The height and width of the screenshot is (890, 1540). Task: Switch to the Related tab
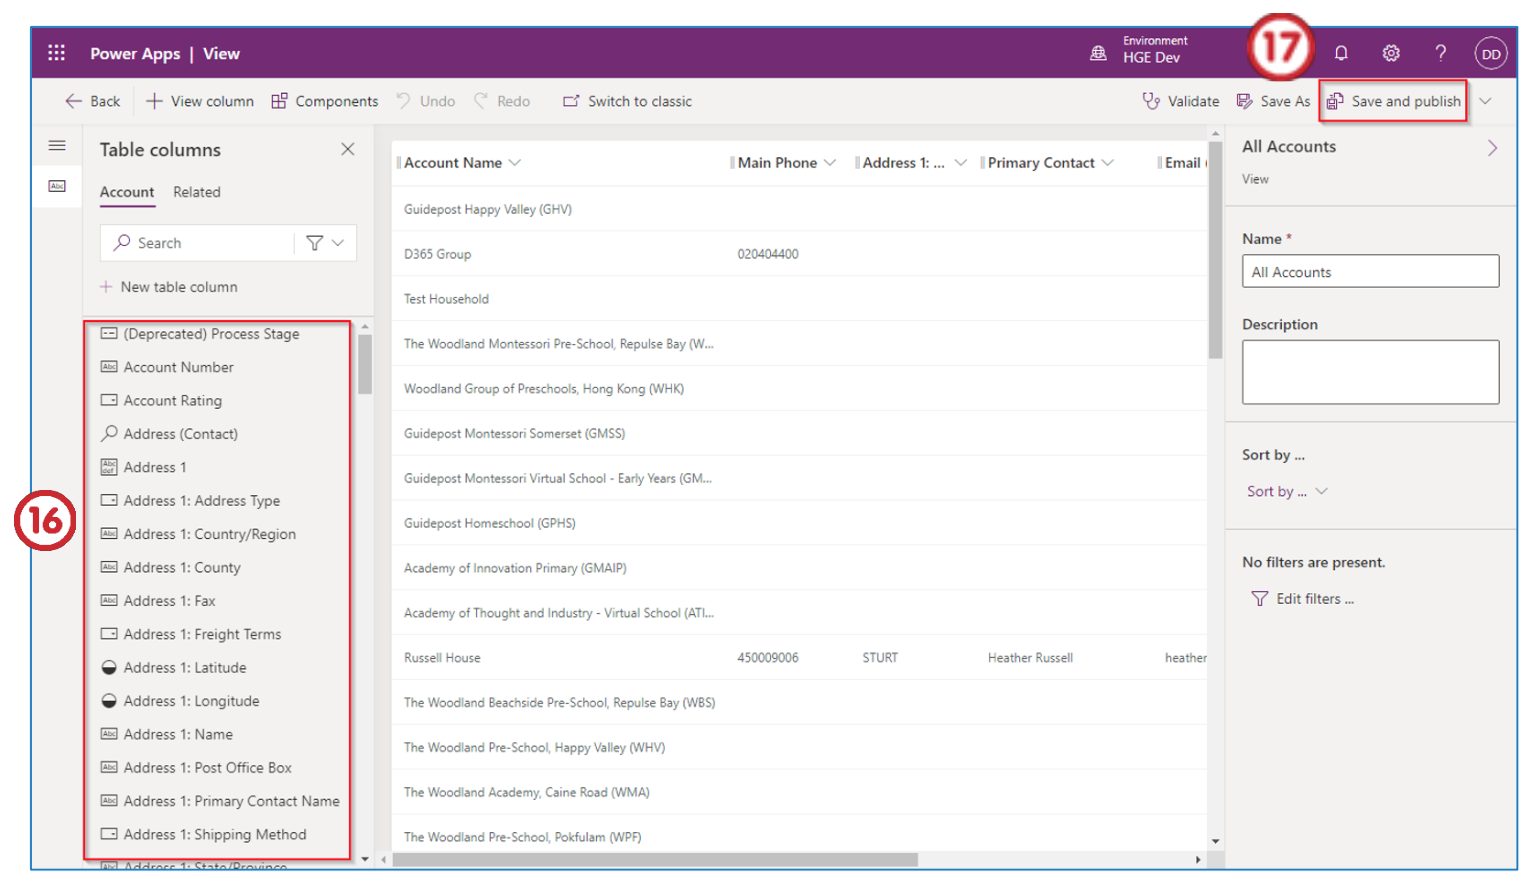pos(196,192)
